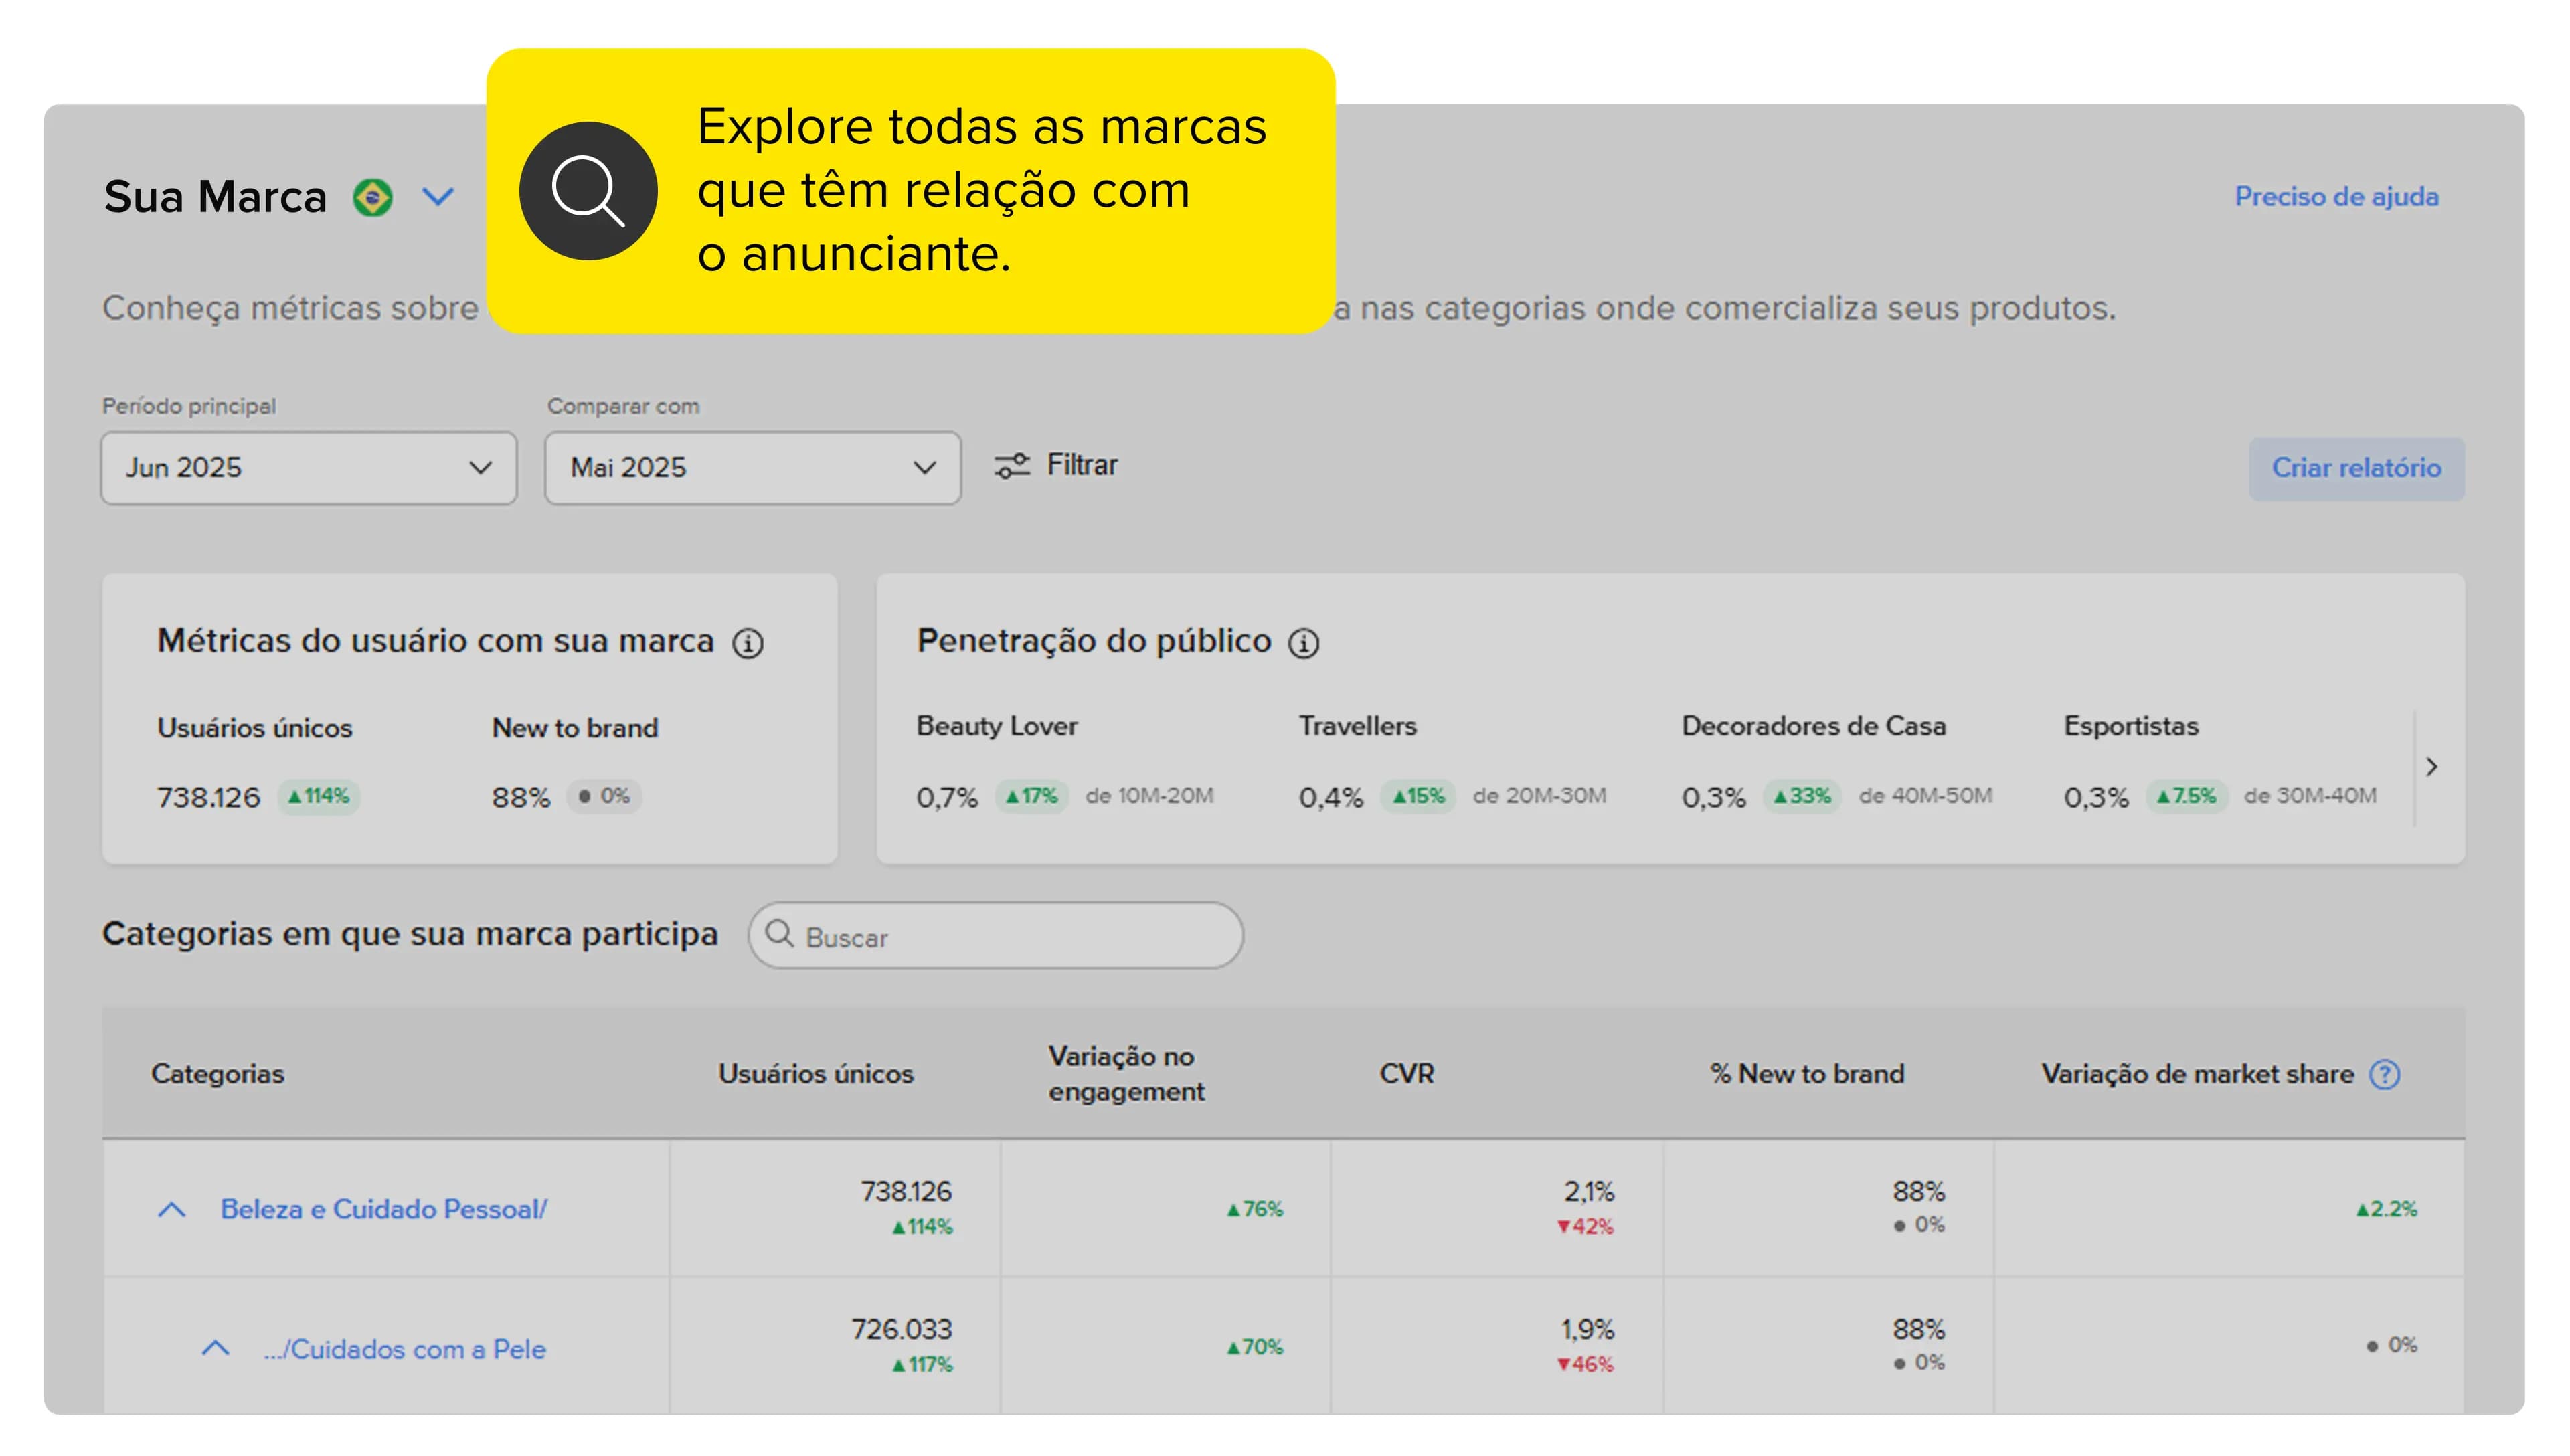The width and height of the screenshot is (2570, 1456).
Task: Click the Buscar category search field
Action: (x=995, y=936)
